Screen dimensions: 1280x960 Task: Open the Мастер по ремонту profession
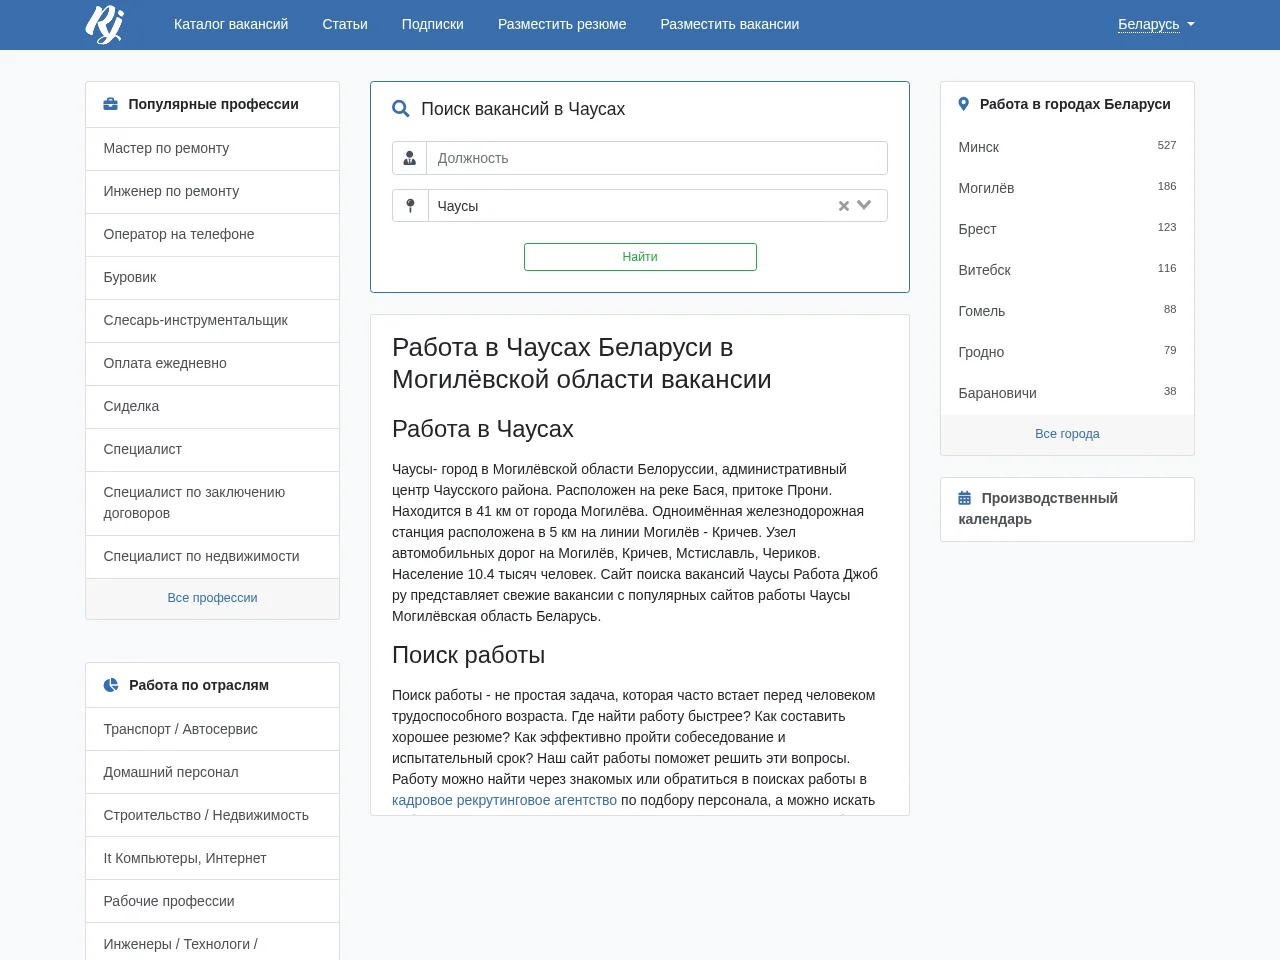tap(212, 148)
